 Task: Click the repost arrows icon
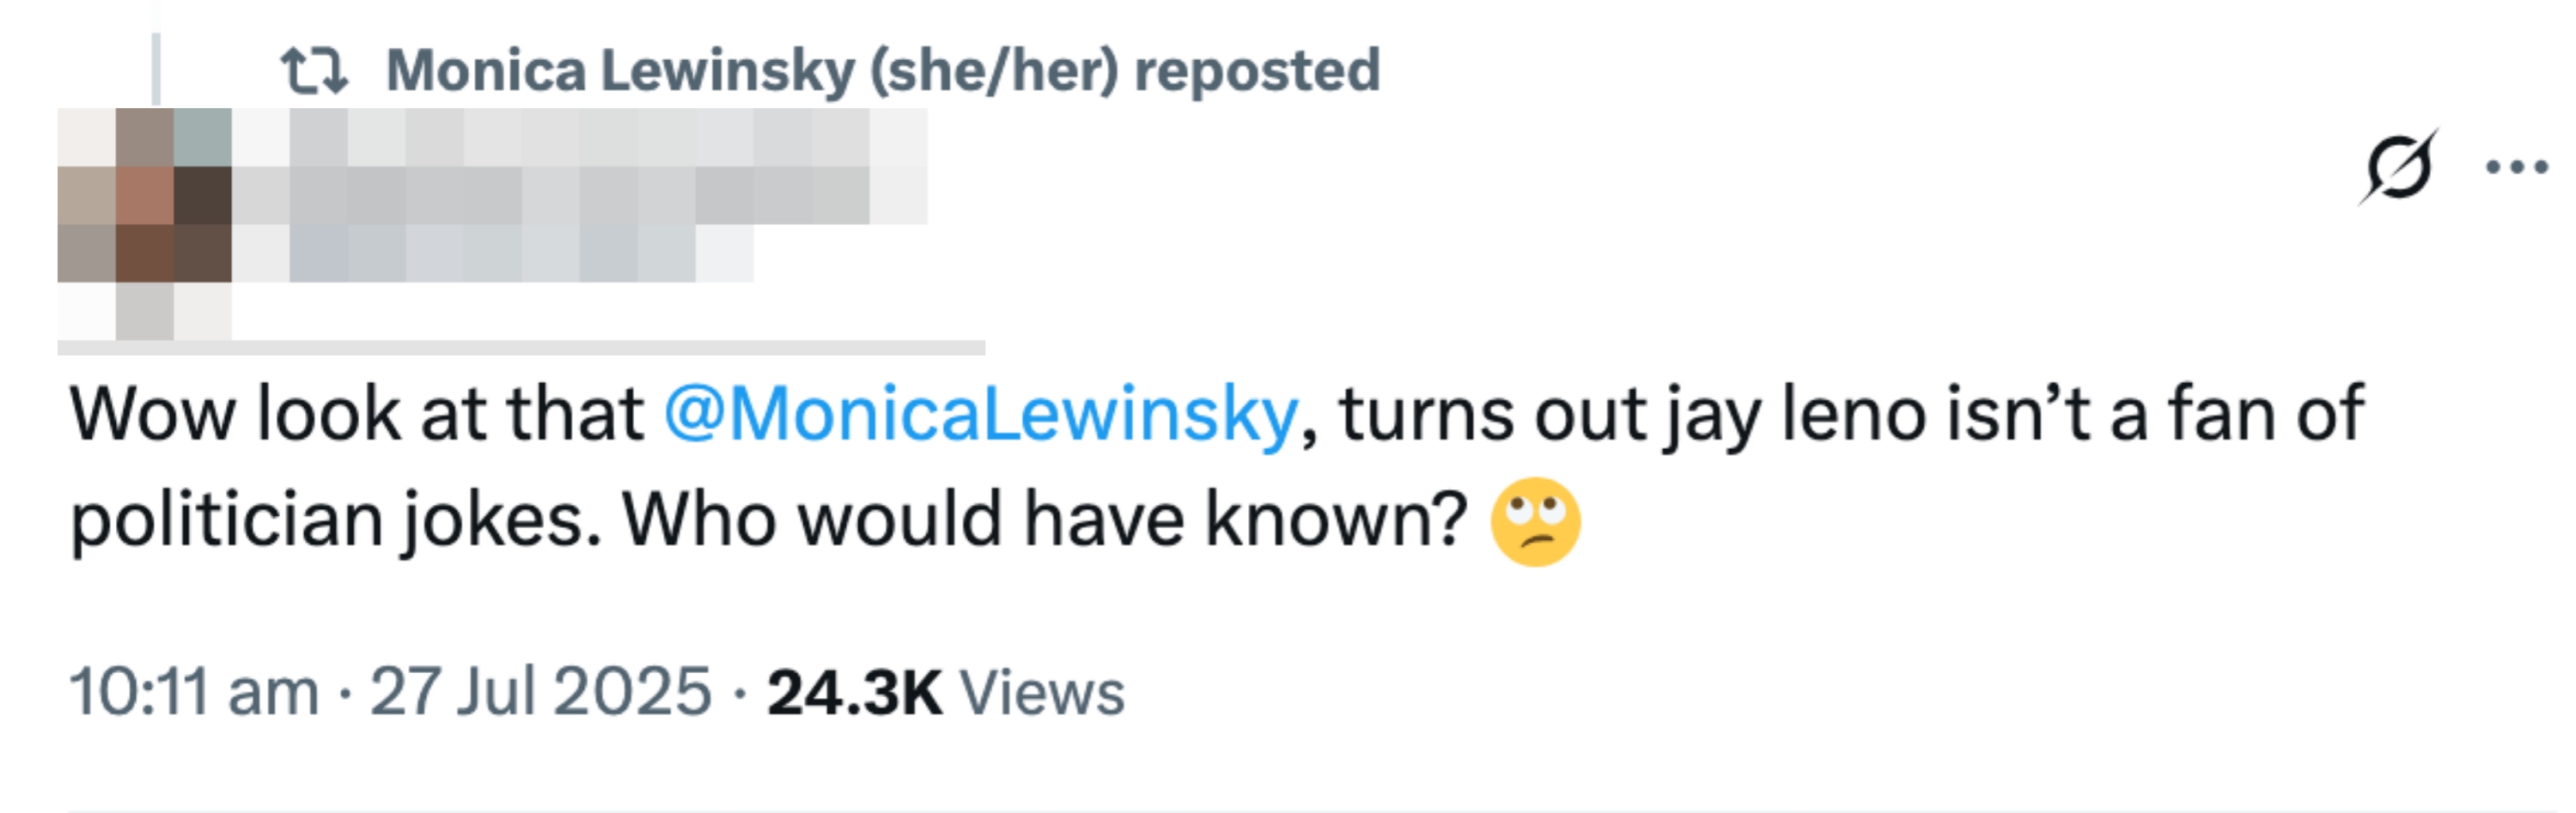point(314,71)
